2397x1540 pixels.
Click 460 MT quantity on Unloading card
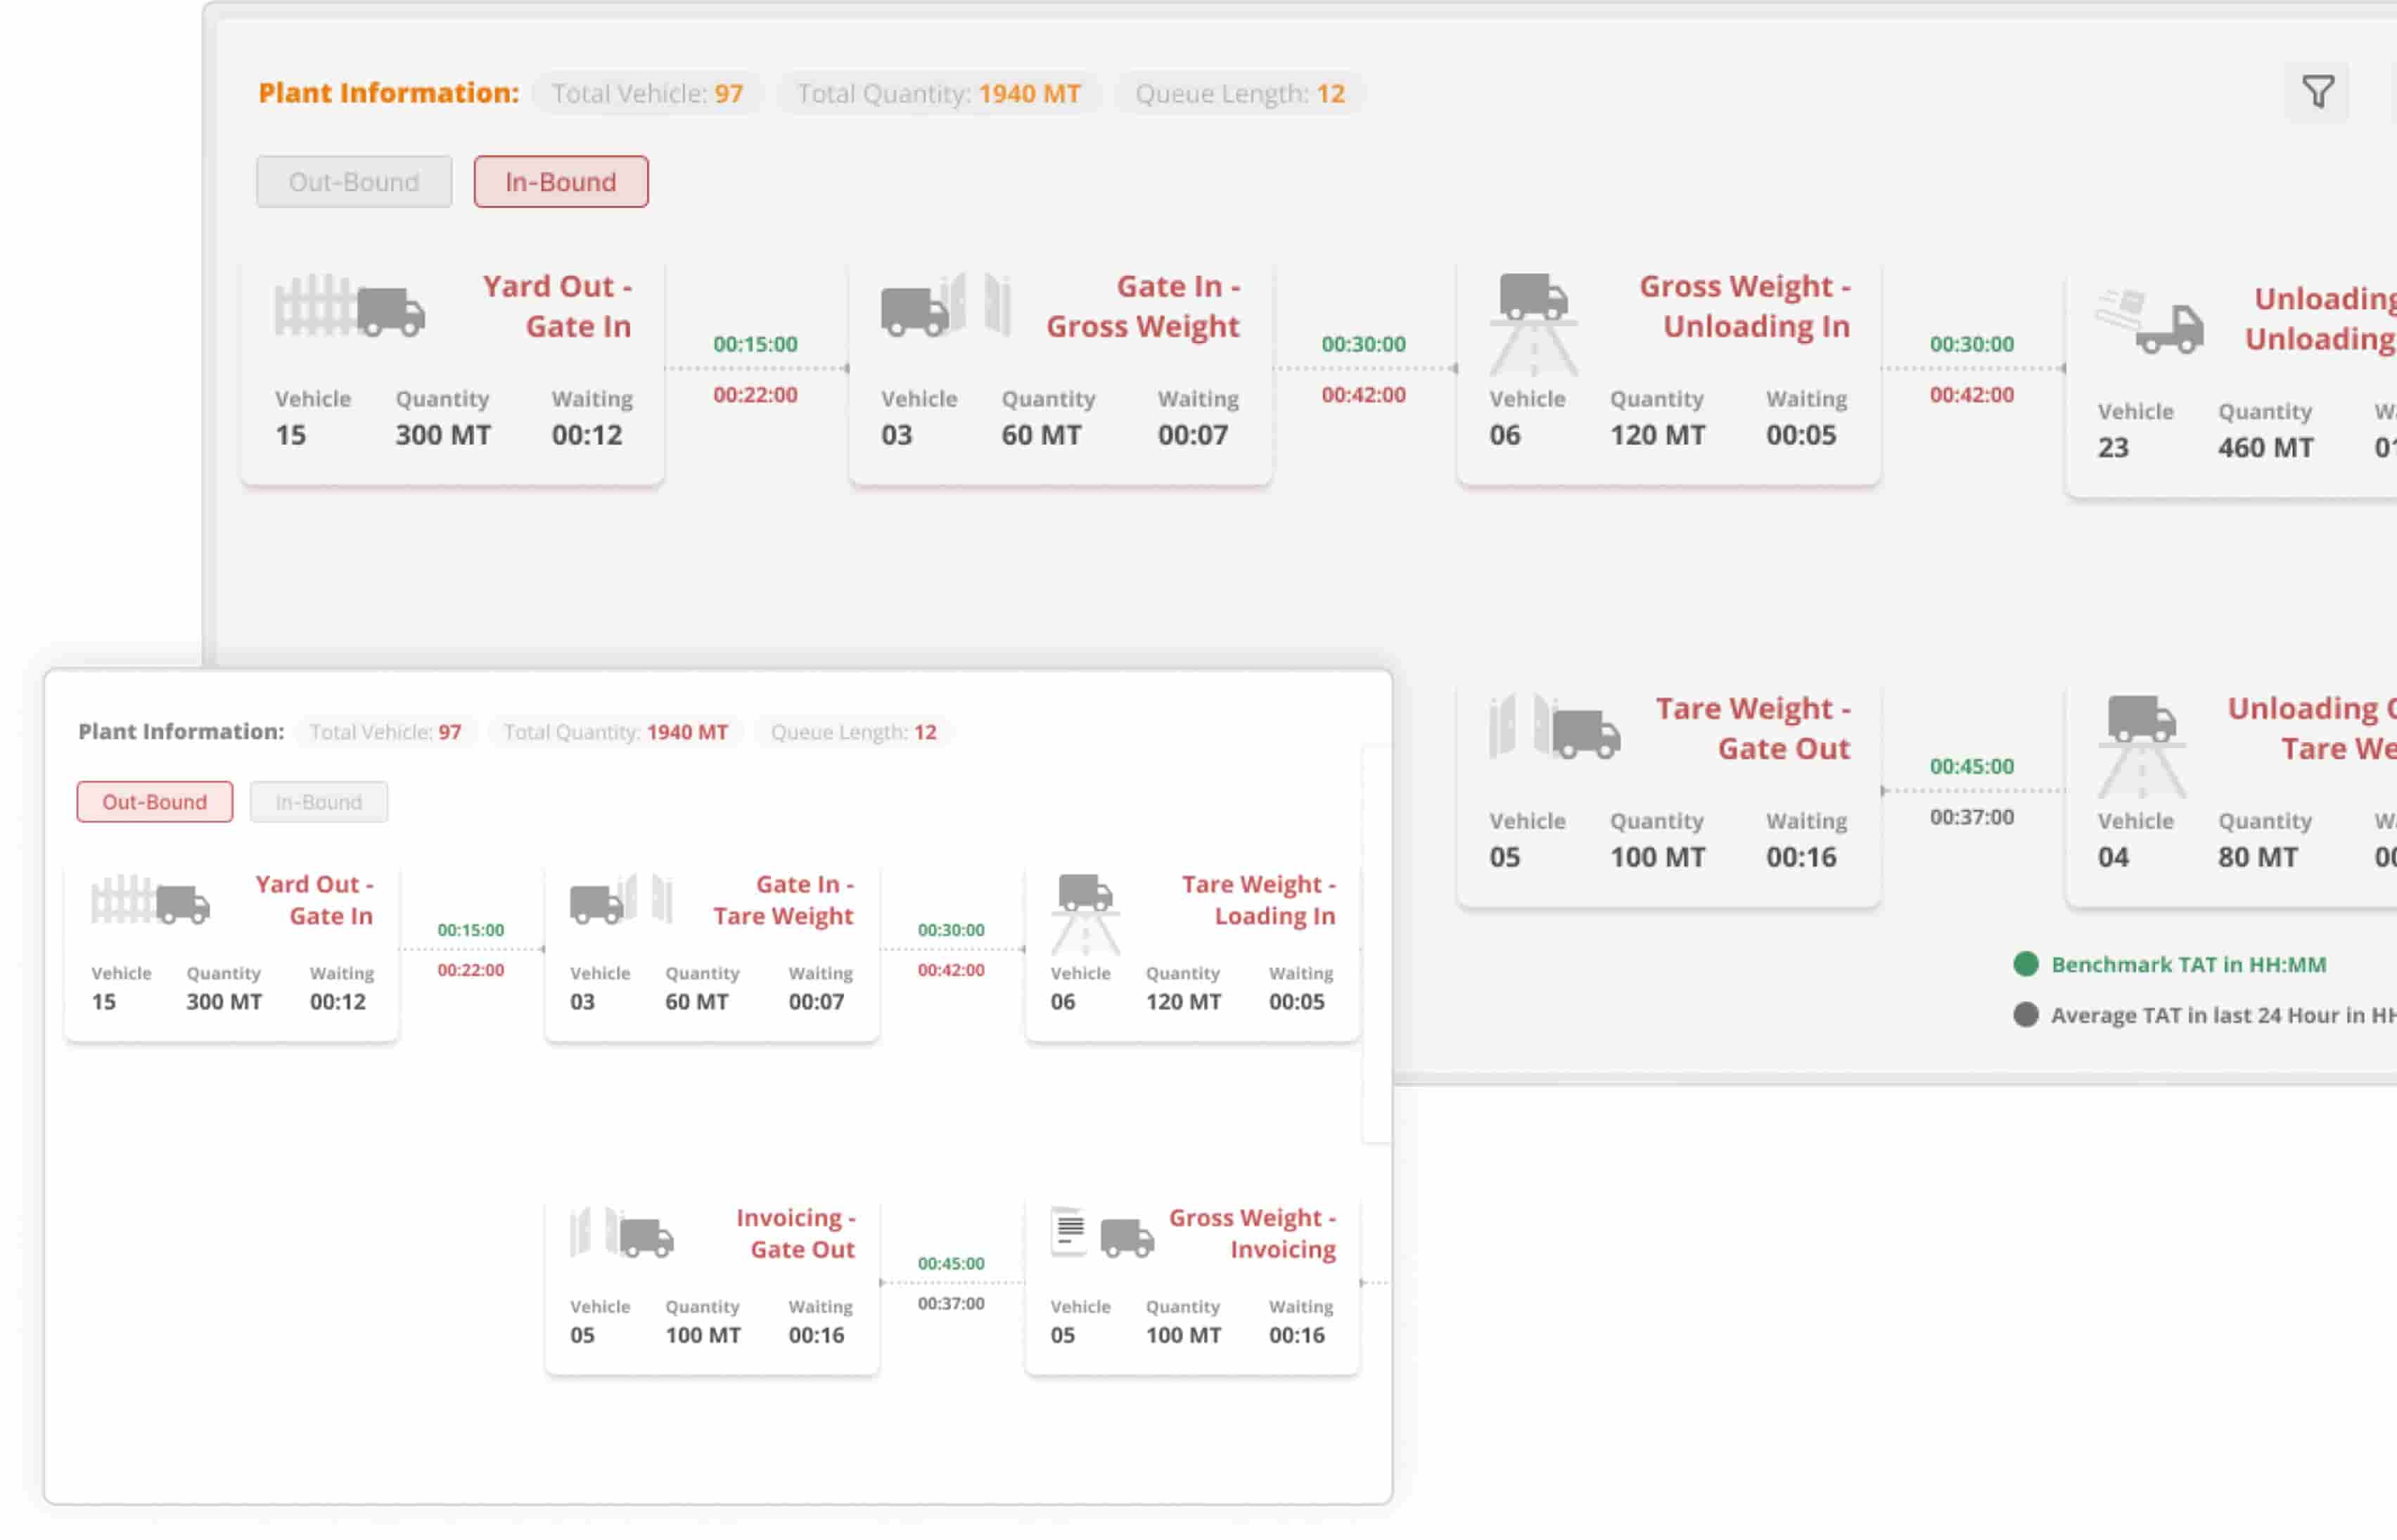tap(2266, 448)
